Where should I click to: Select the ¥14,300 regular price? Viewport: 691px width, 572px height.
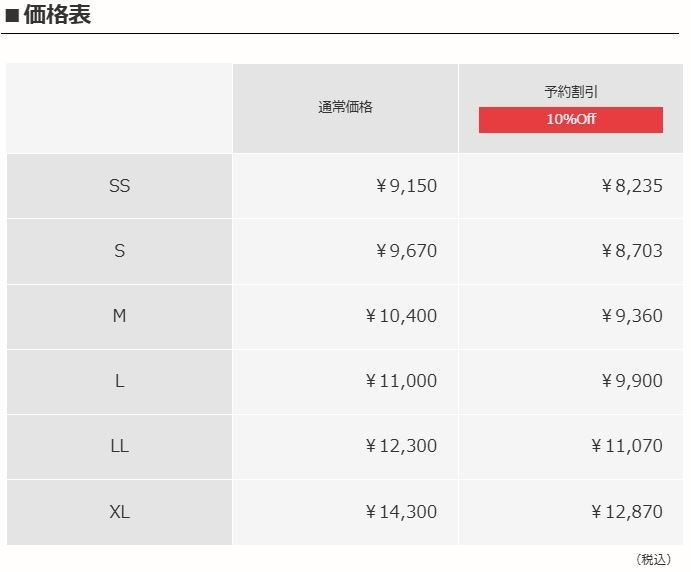[401, 512]
